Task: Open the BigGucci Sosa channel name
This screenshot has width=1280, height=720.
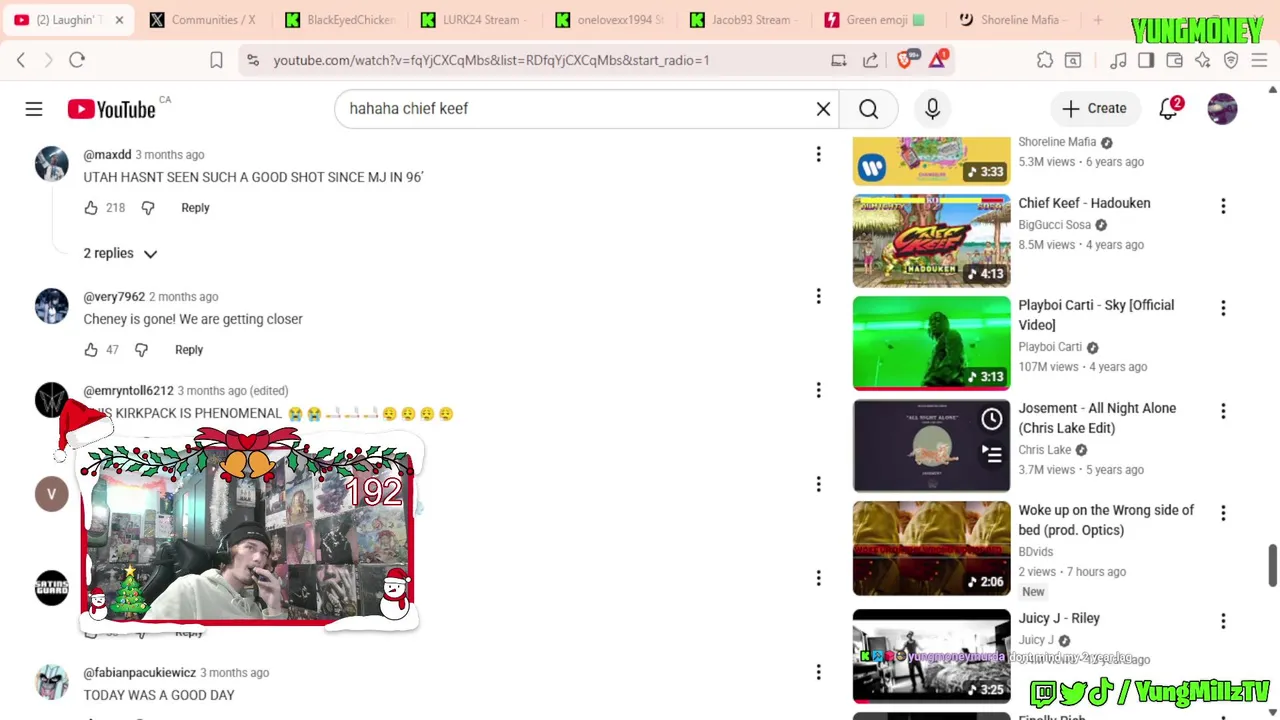Action: (1054, 225)
